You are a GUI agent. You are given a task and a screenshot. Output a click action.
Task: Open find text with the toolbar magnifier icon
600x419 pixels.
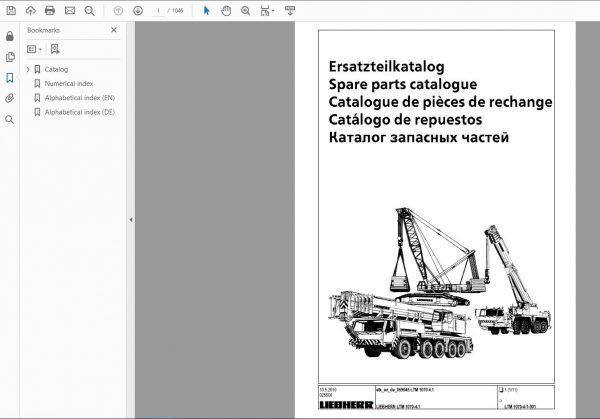tap(90, 11)
